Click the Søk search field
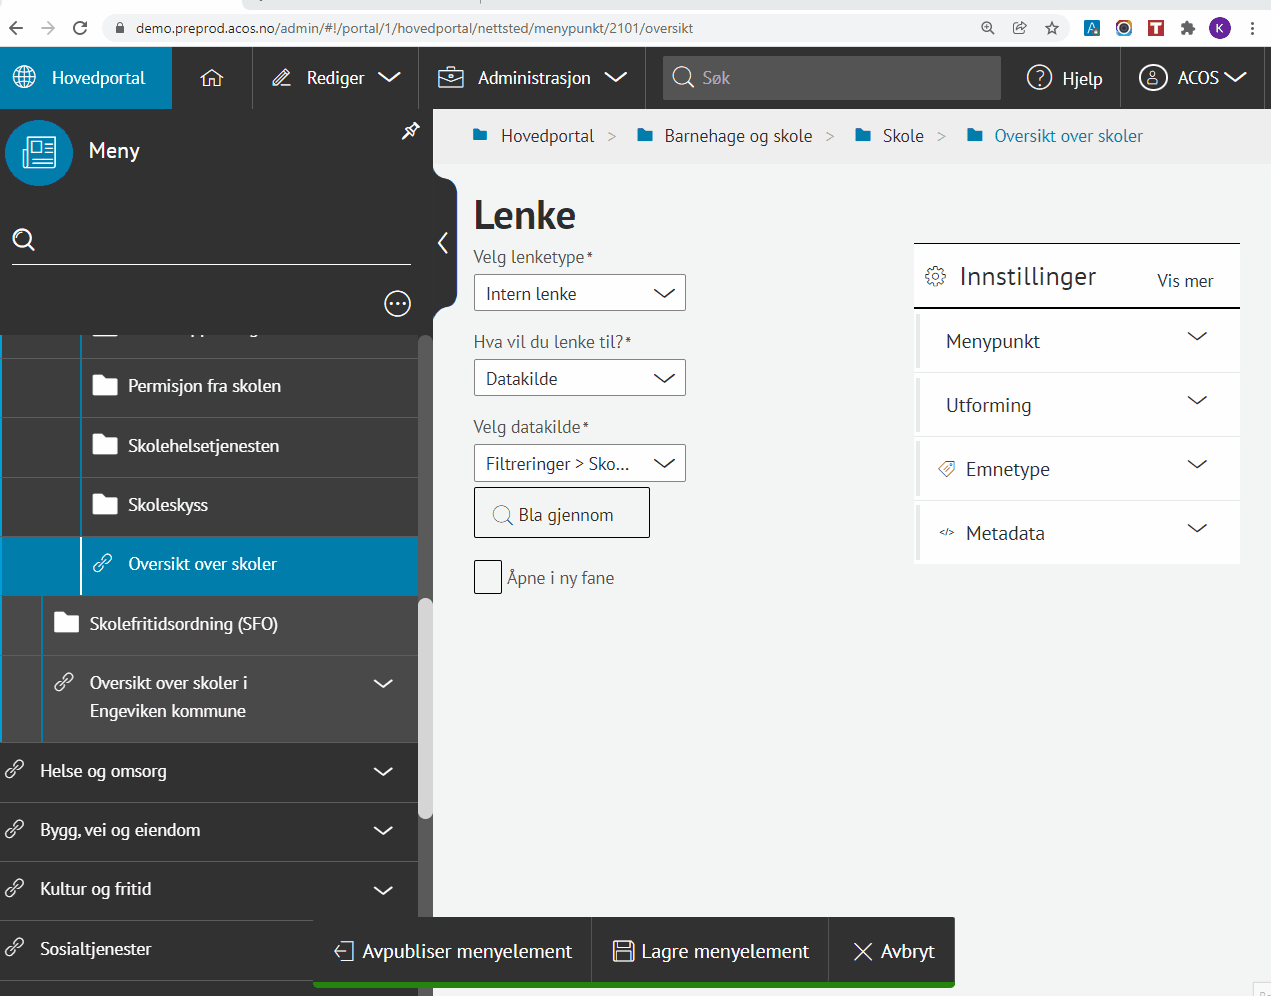This screenshot has height=996, width=1271. point(831,78)
